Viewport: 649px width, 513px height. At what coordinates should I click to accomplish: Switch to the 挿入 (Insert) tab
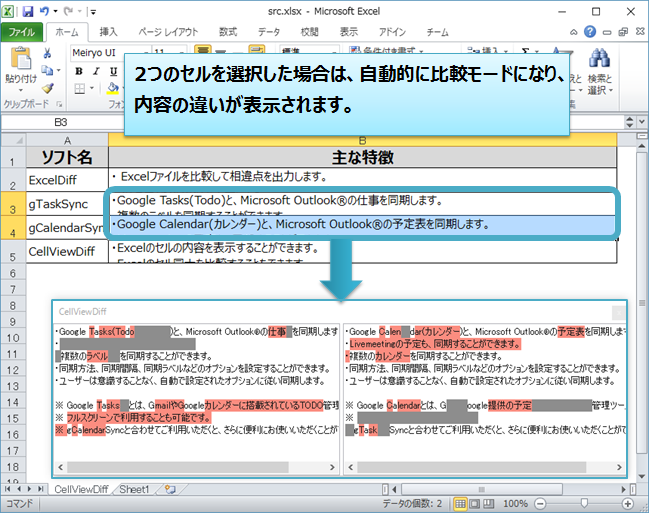pyautogui.click(x=108, y=32)
